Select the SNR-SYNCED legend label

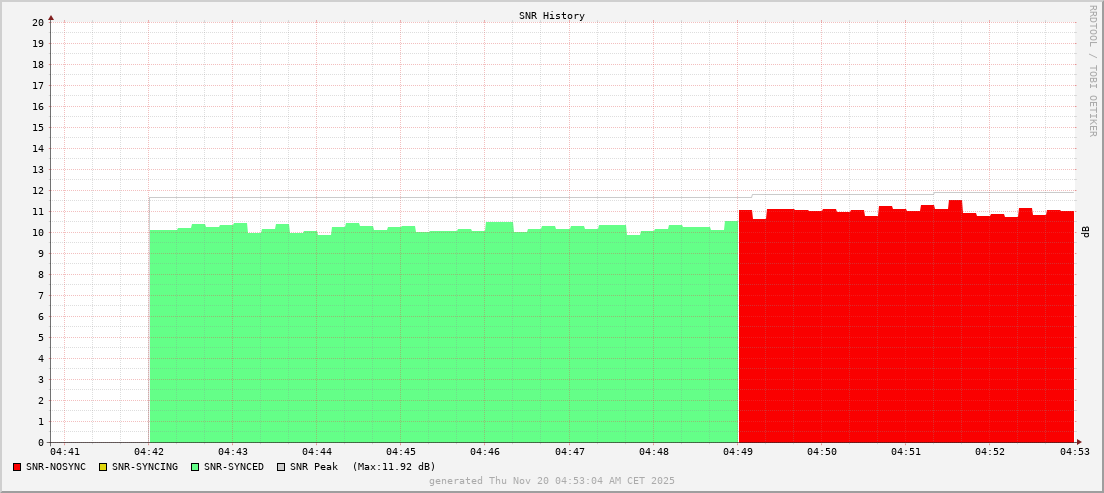click(234, 467)
